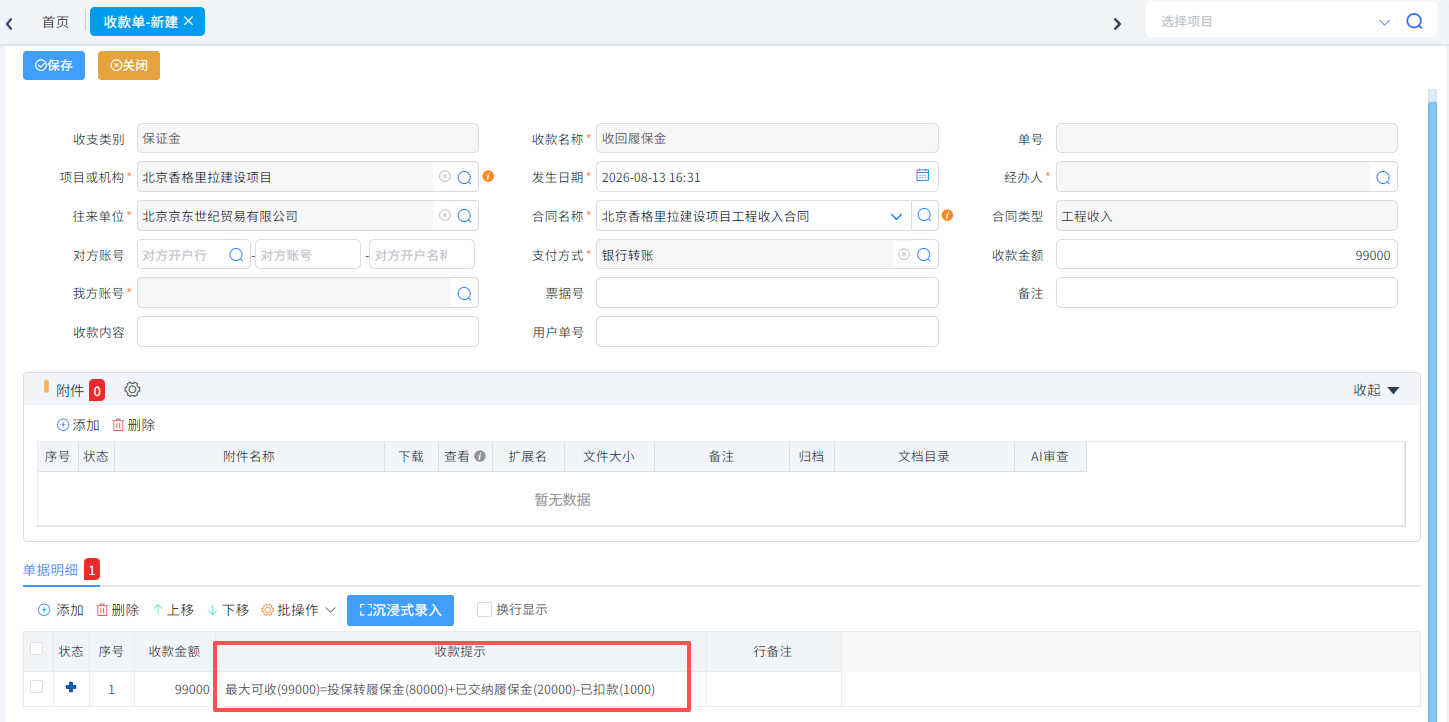
Task: Click the 经办人 search icon
Action: point(1383,177)
